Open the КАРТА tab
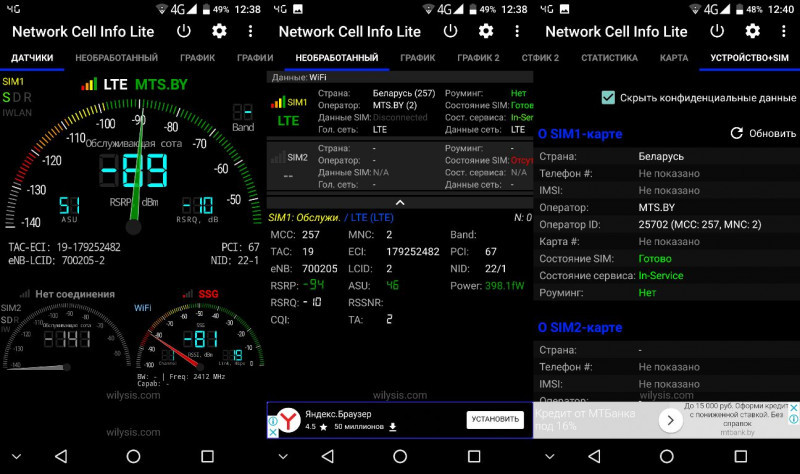 (x=674, y=58)
